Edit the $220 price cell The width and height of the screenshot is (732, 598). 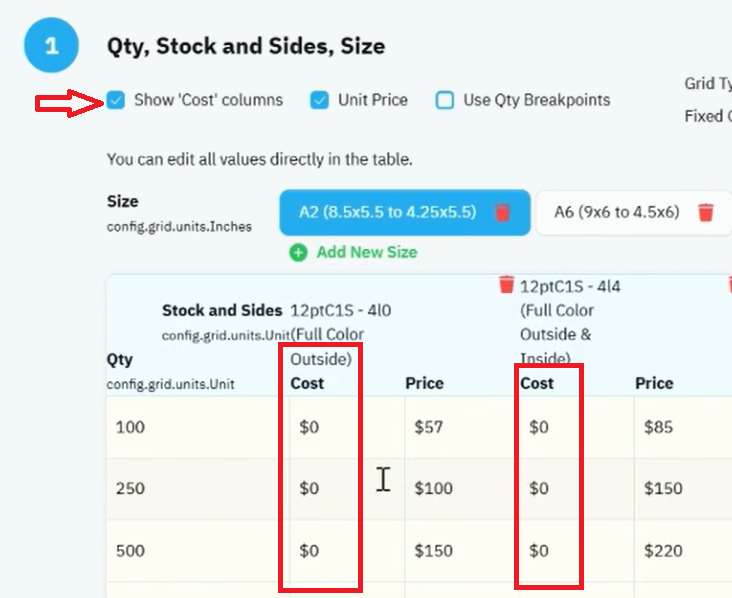[x=683, y=551]
